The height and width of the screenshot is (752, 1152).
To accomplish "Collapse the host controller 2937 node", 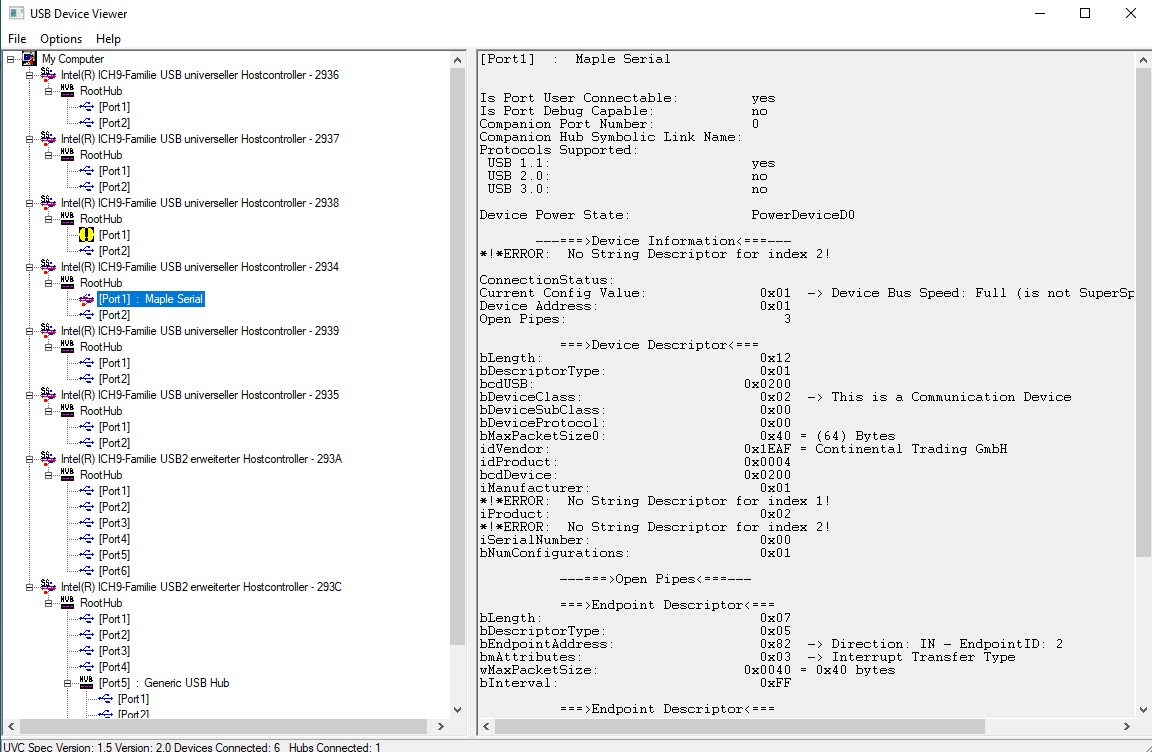I will [29, 139].
